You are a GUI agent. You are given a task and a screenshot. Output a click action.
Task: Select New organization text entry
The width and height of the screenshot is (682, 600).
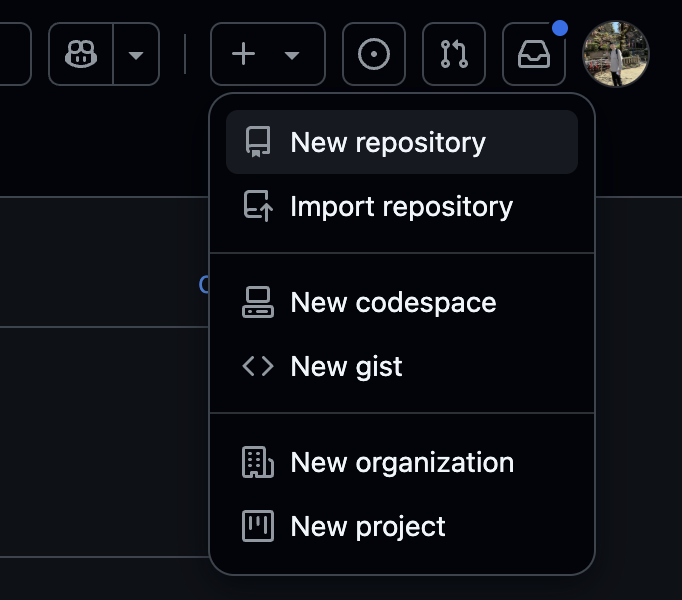click(402, 462)
